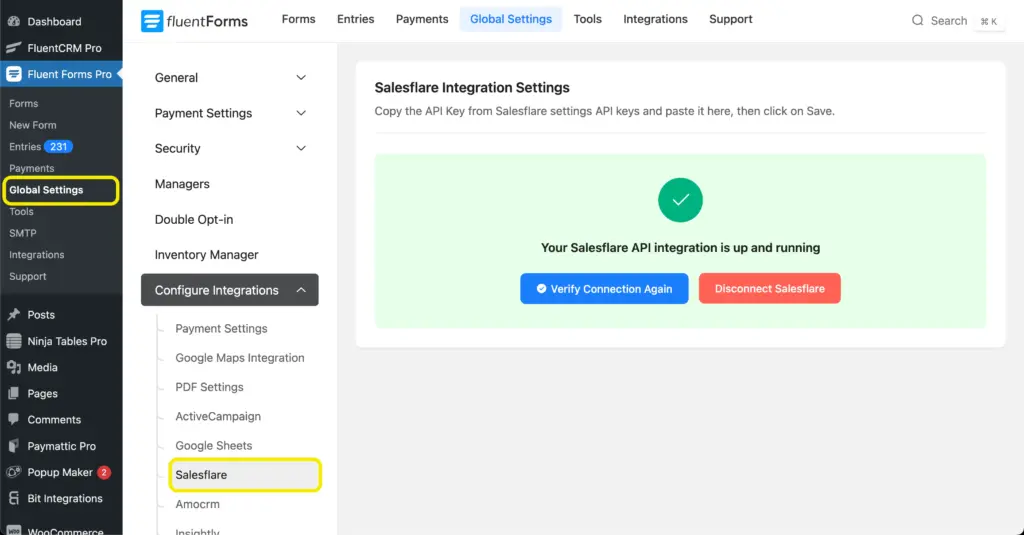1024x535 pixels.
Task: Collapse the Configure Integrations section
Action: pos(301,291)
